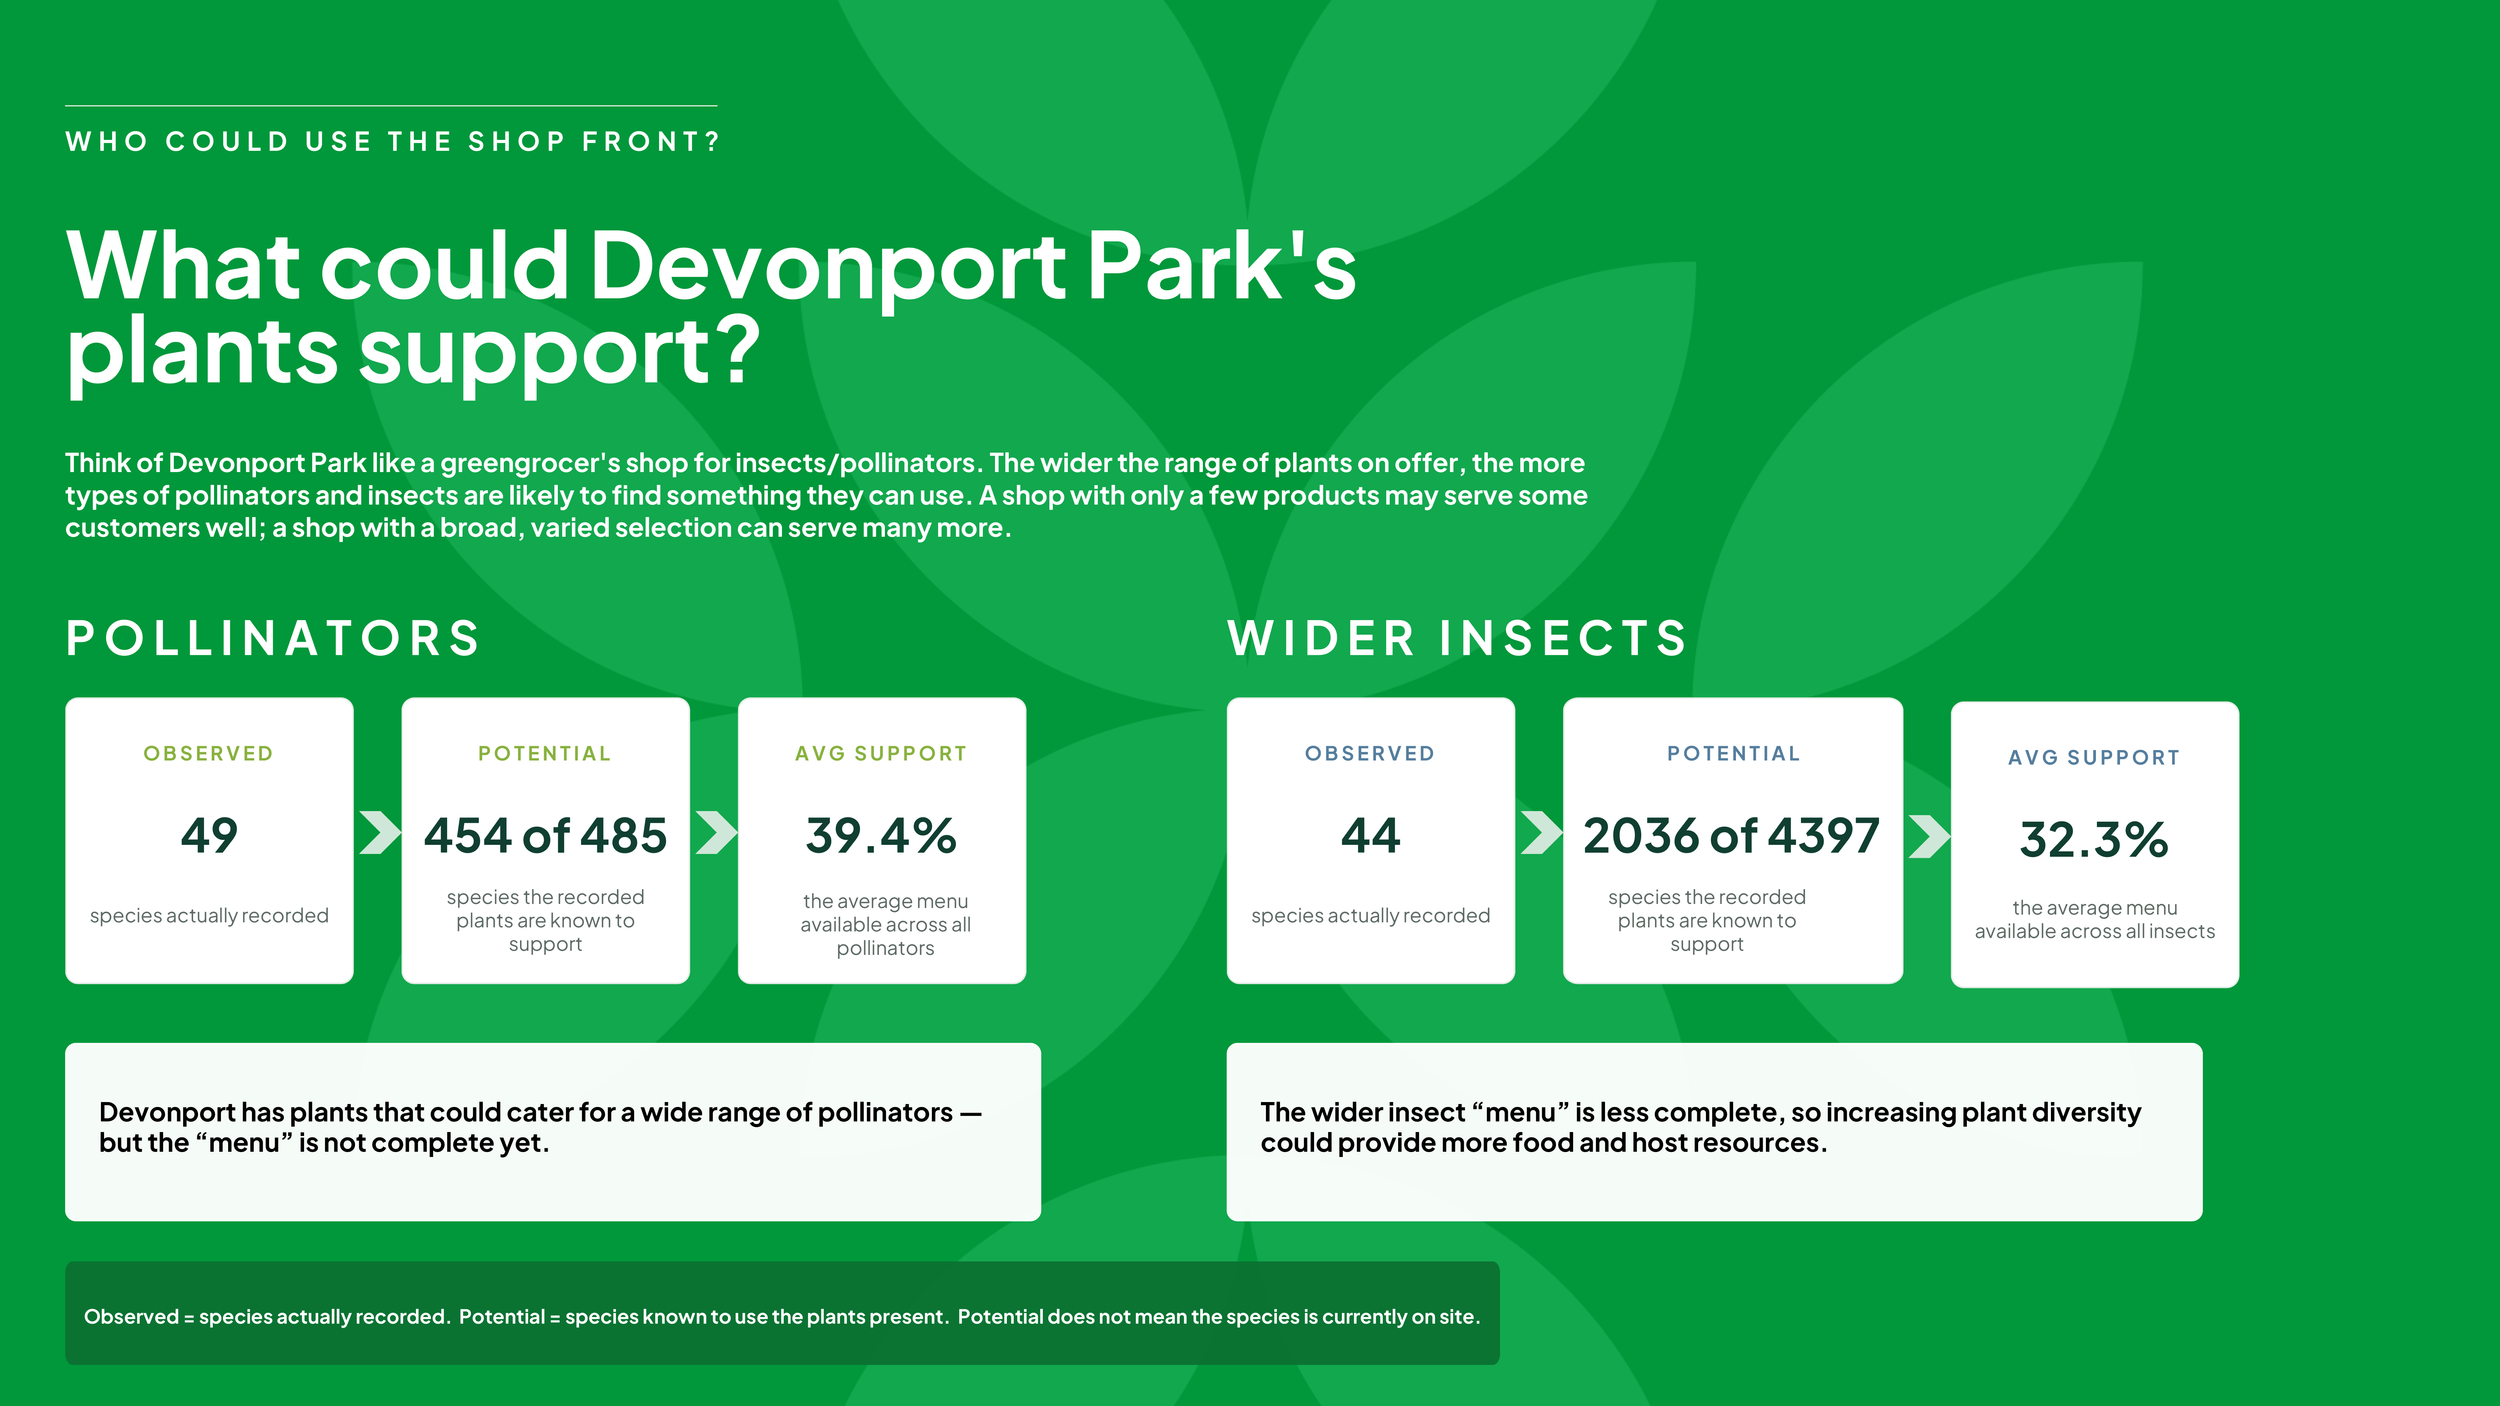Click the blue 'AVG SUPPORT' label under Wider Insects
The image size is (2500, 1406).
point(2094,758)
